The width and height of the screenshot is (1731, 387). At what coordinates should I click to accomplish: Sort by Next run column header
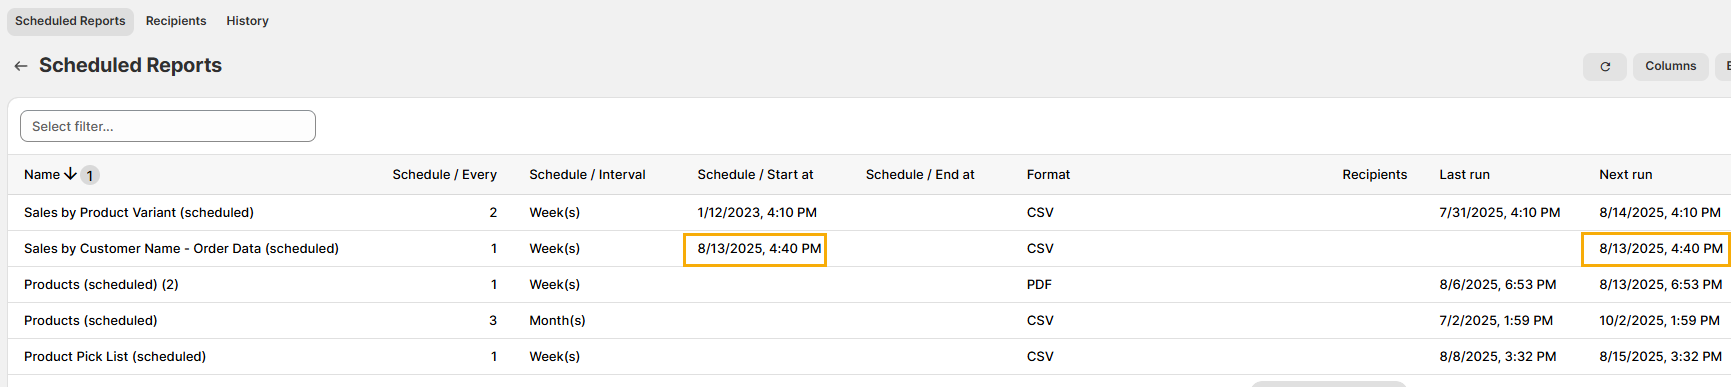1625,175
